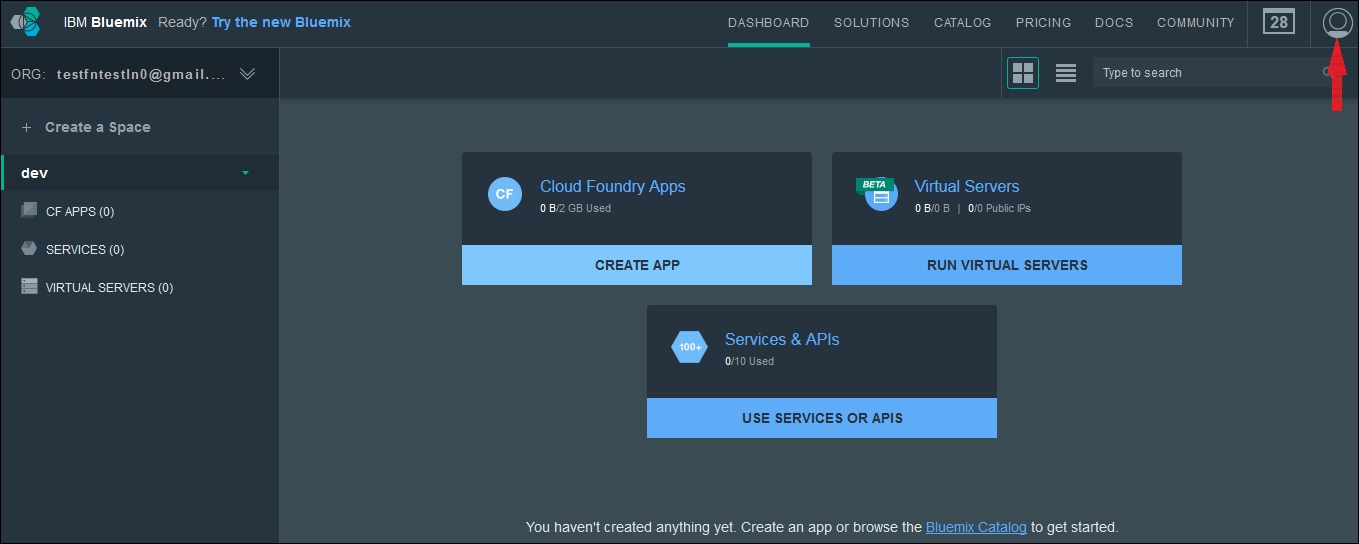This screenshot has width=1359, height=544.
Task: Open the SOLUTIONS menu
Action: click(x=872, y=22)
